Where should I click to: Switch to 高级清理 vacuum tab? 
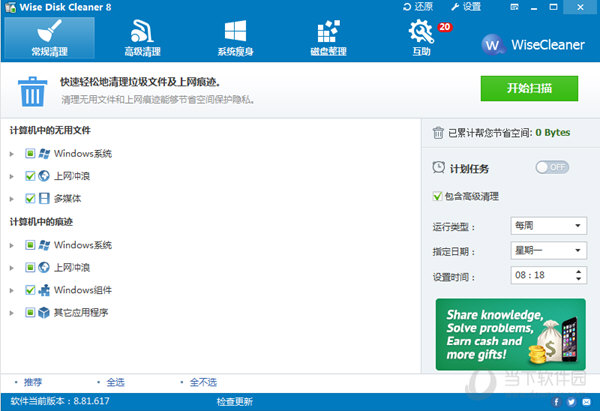pos(142,38)
